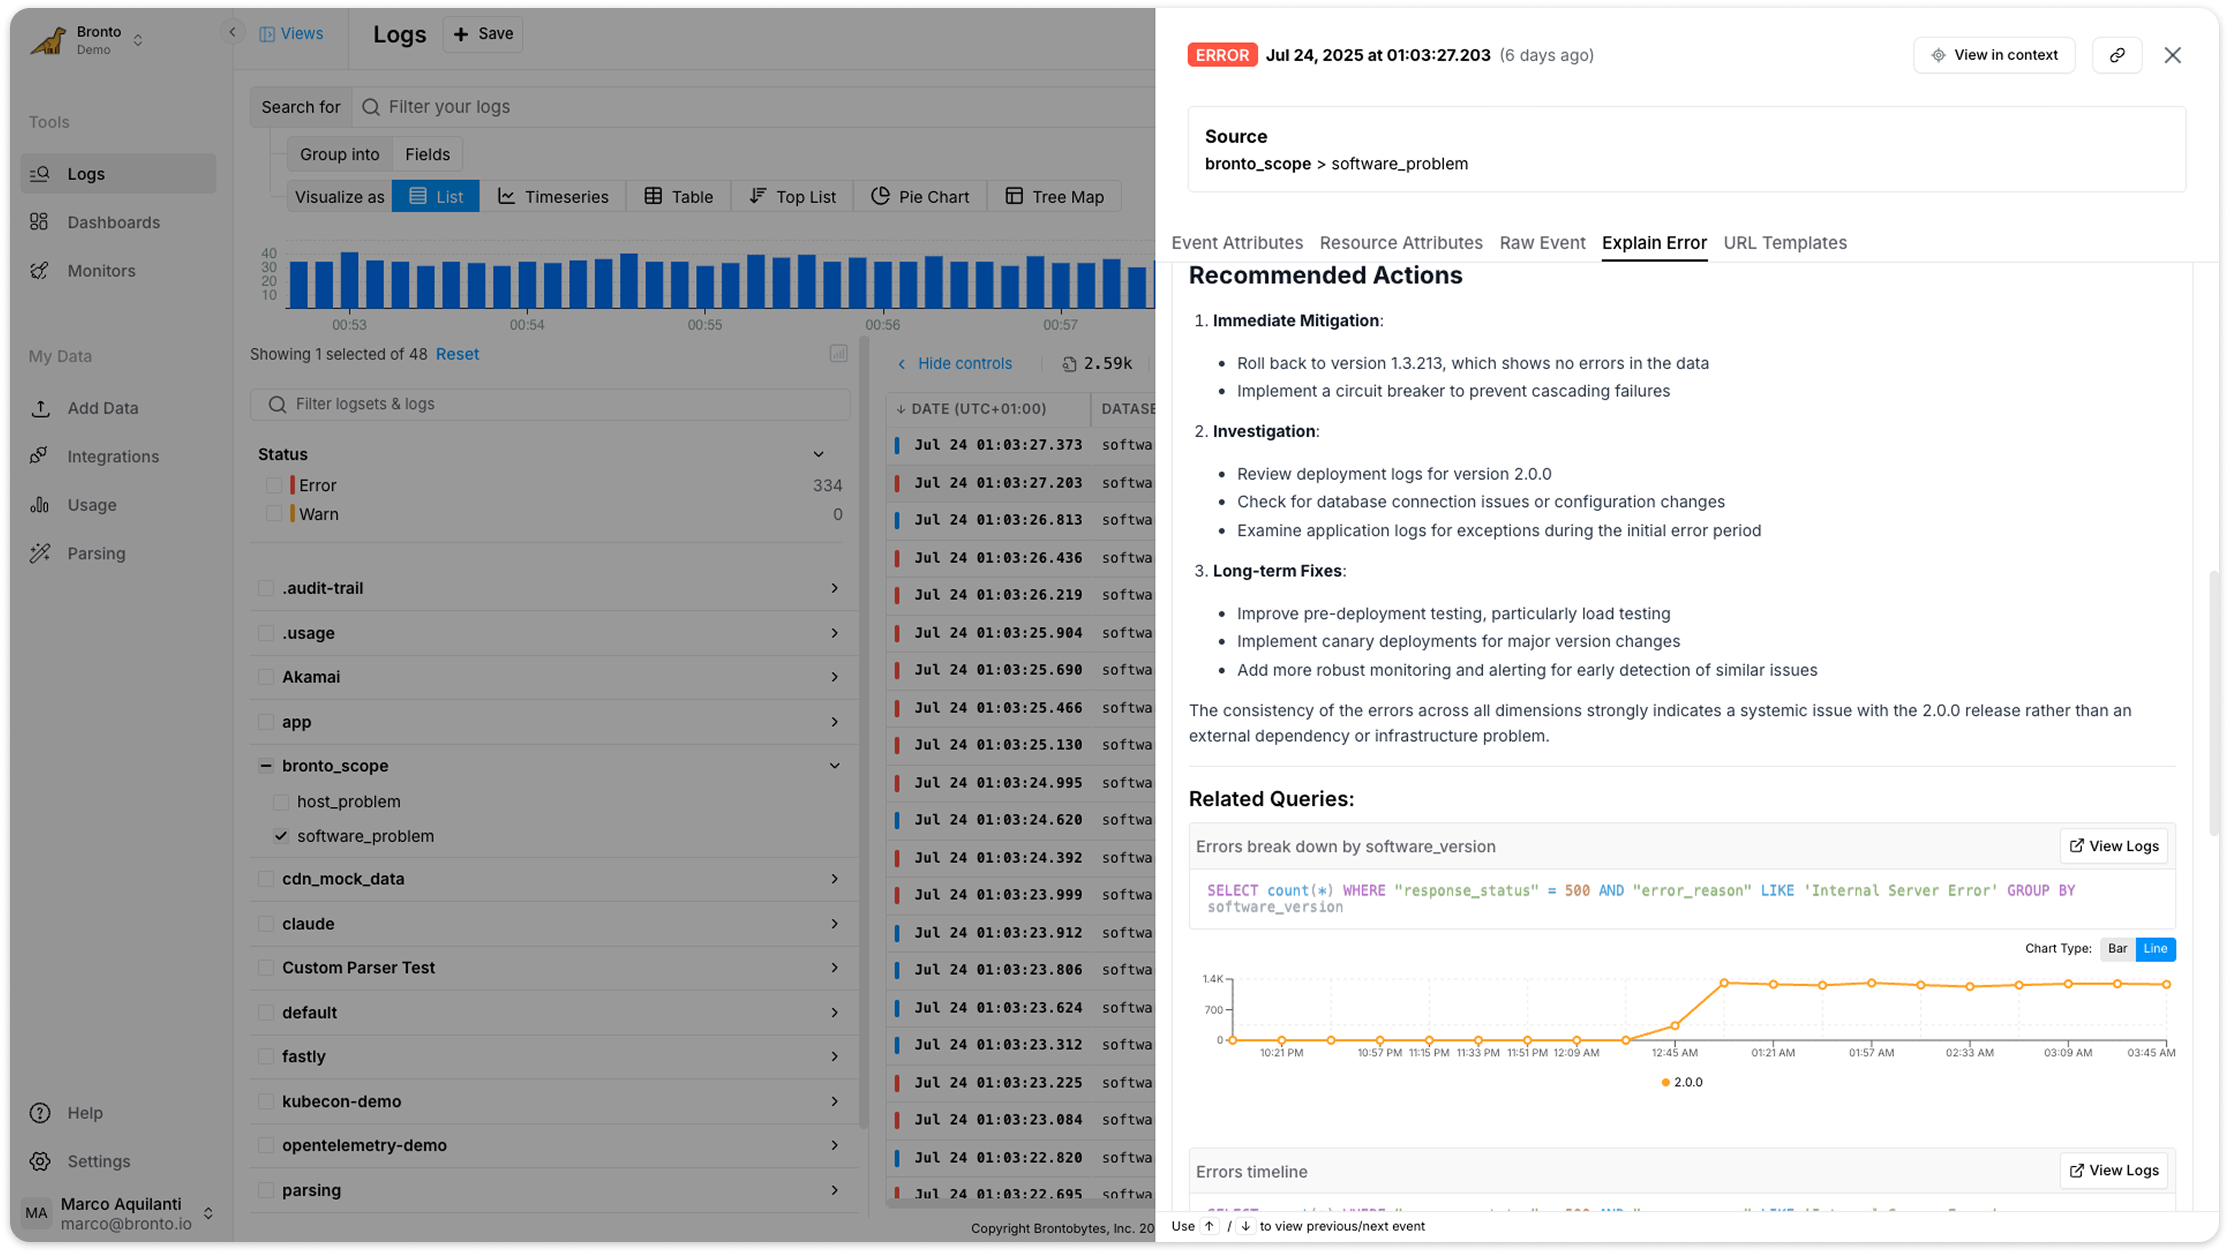Click next event down arrow key hint
This screenshot has width=2229, height=1254.
click(x=1245, y=1226)
